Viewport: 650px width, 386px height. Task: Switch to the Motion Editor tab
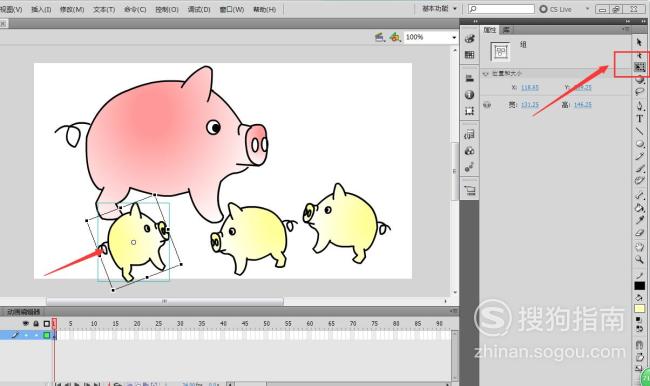(x=23, y=311)
